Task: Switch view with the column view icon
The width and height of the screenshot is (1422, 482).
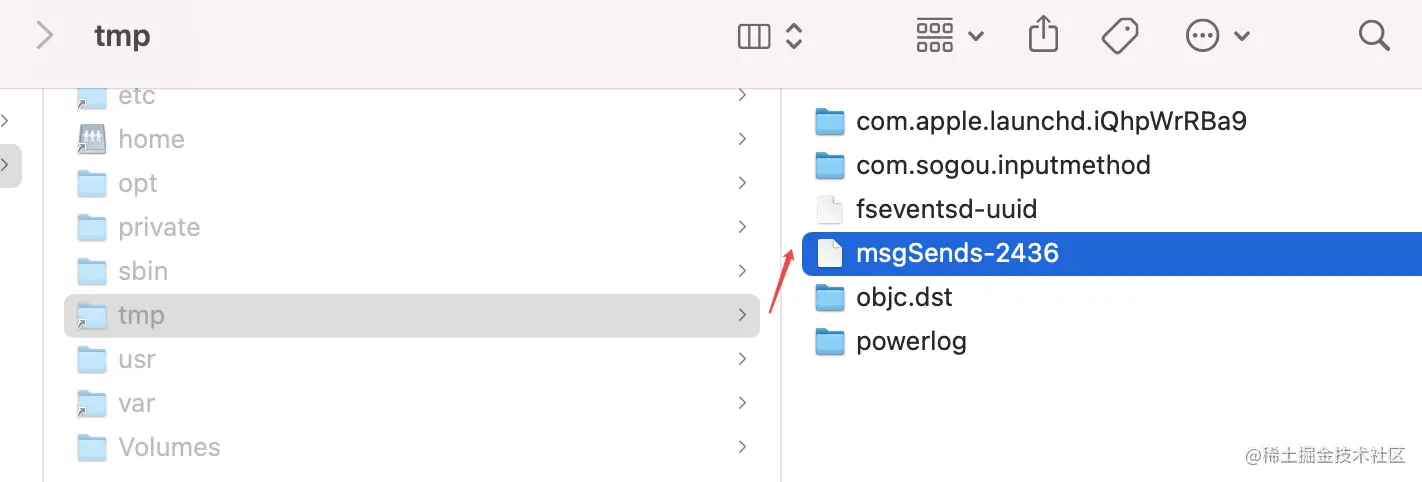Action: click(x=754, y=37)
